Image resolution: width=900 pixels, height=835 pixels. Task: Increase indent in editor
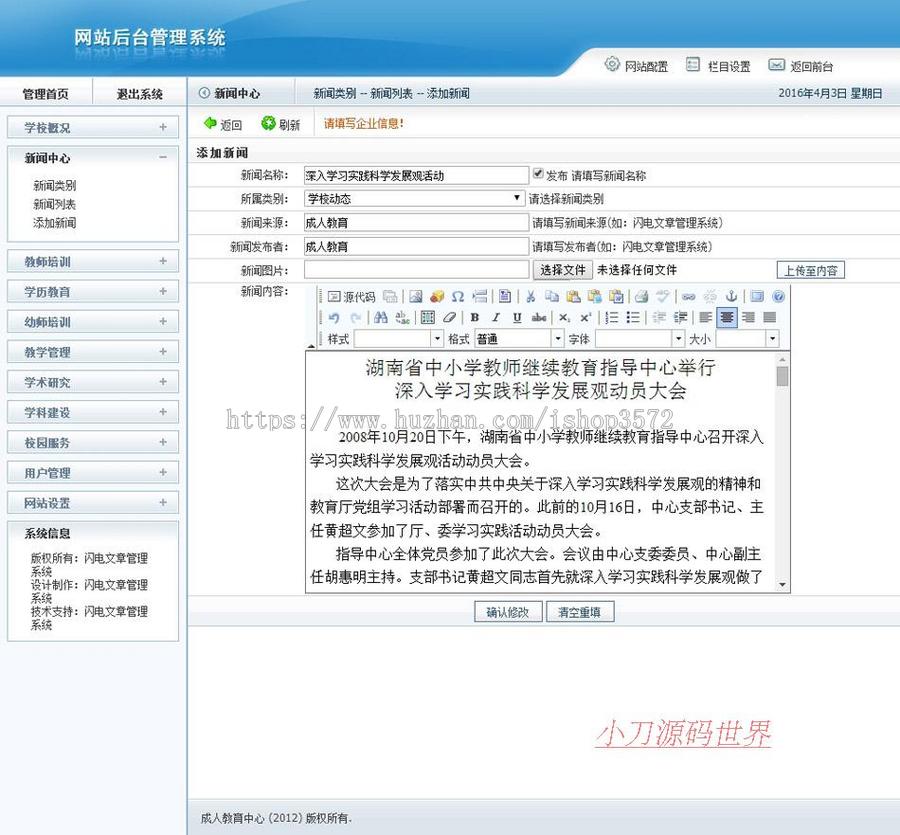pos(680,317)
